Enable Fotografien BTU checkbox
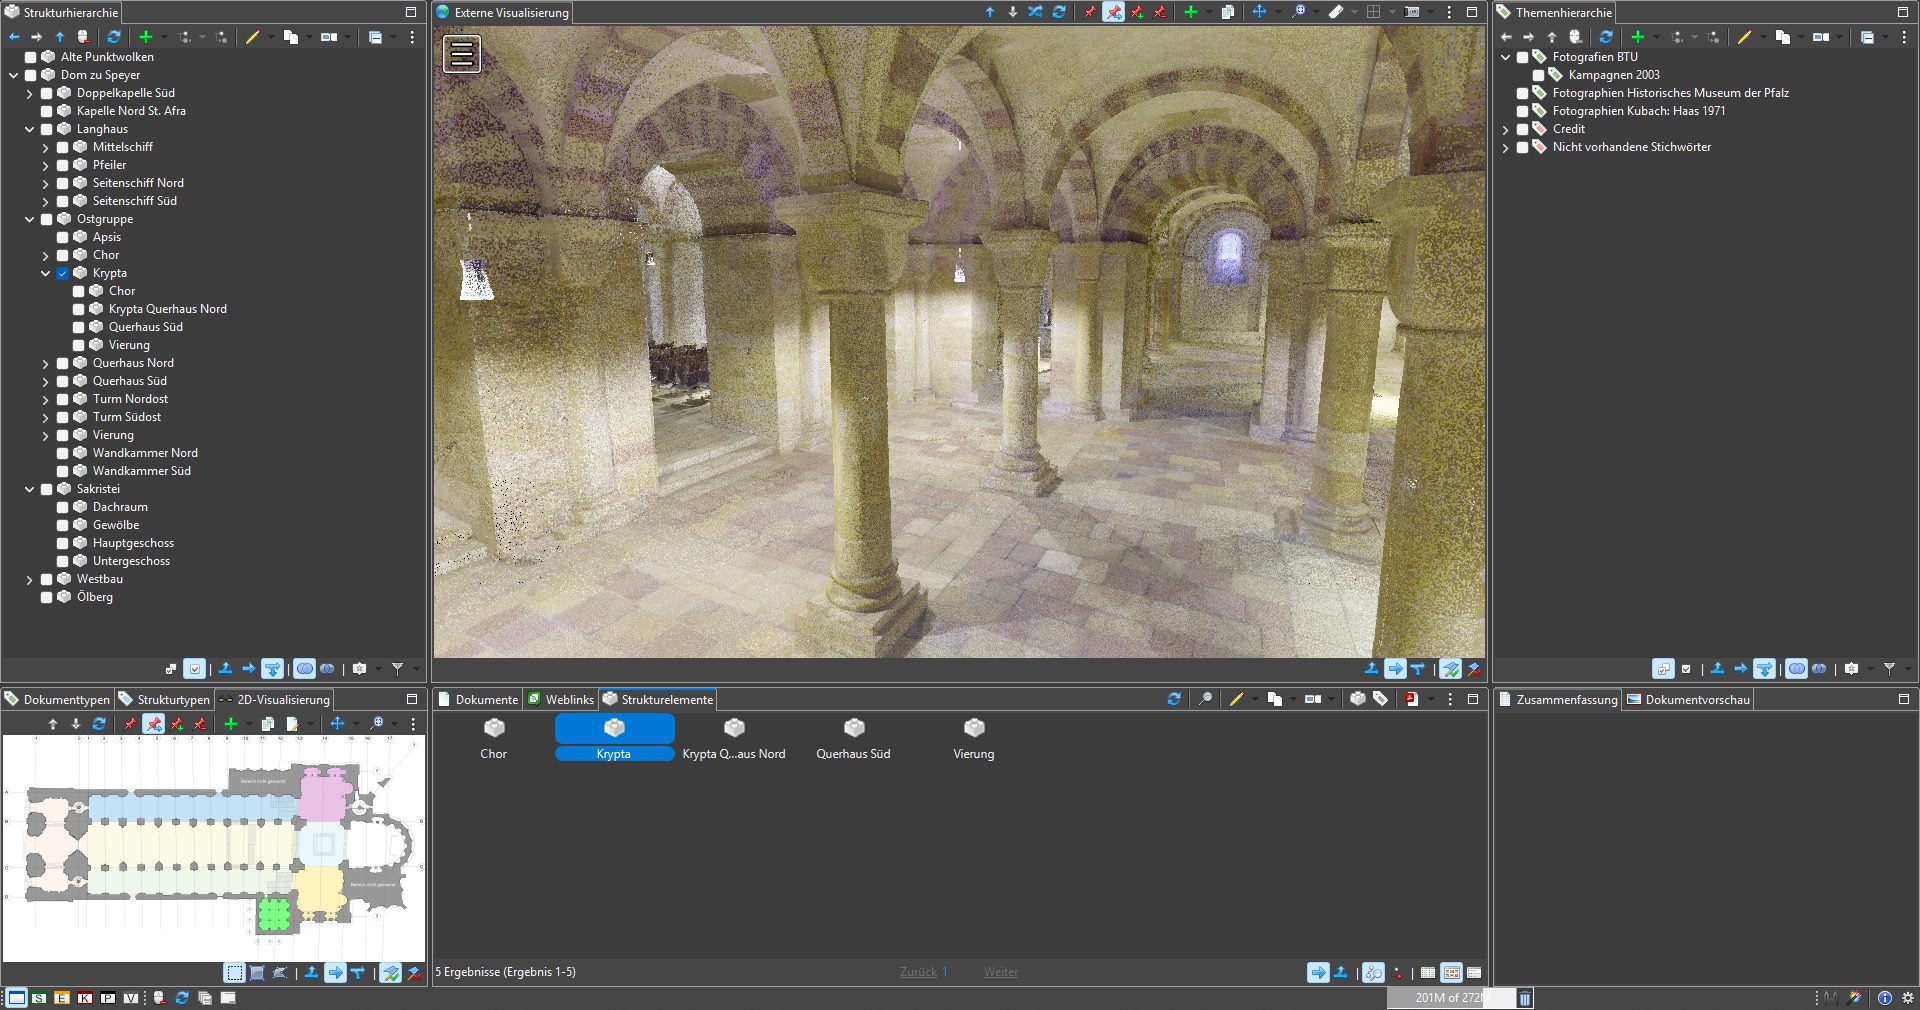This screenshot has width=1920, height=1010. 1523,57
